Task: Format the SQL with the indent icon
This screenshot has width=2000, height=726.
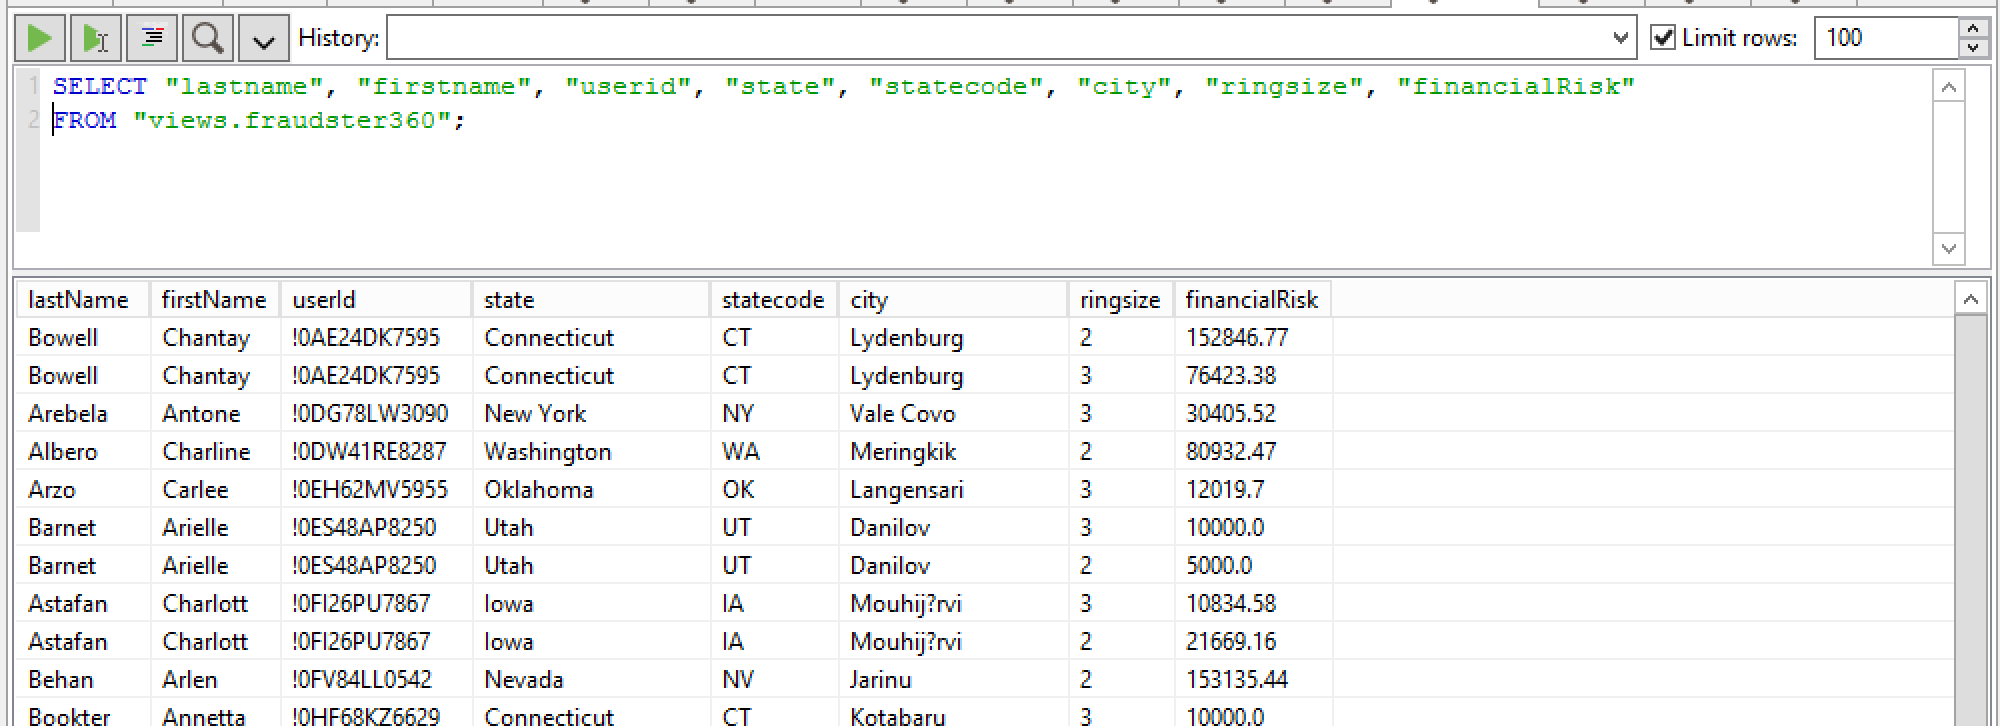Action: [152, 39]
